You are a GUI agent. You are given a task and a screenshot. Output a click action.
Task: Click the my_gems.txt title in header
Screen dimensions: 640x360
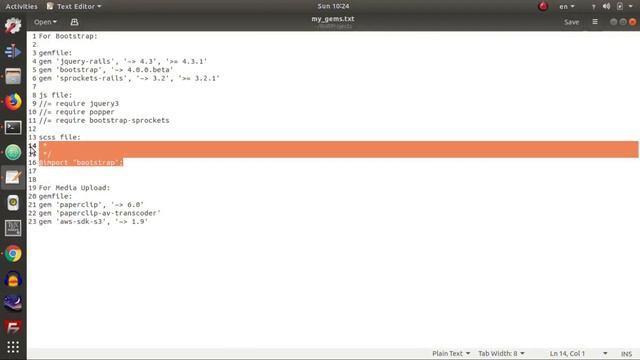pos(333,19)
